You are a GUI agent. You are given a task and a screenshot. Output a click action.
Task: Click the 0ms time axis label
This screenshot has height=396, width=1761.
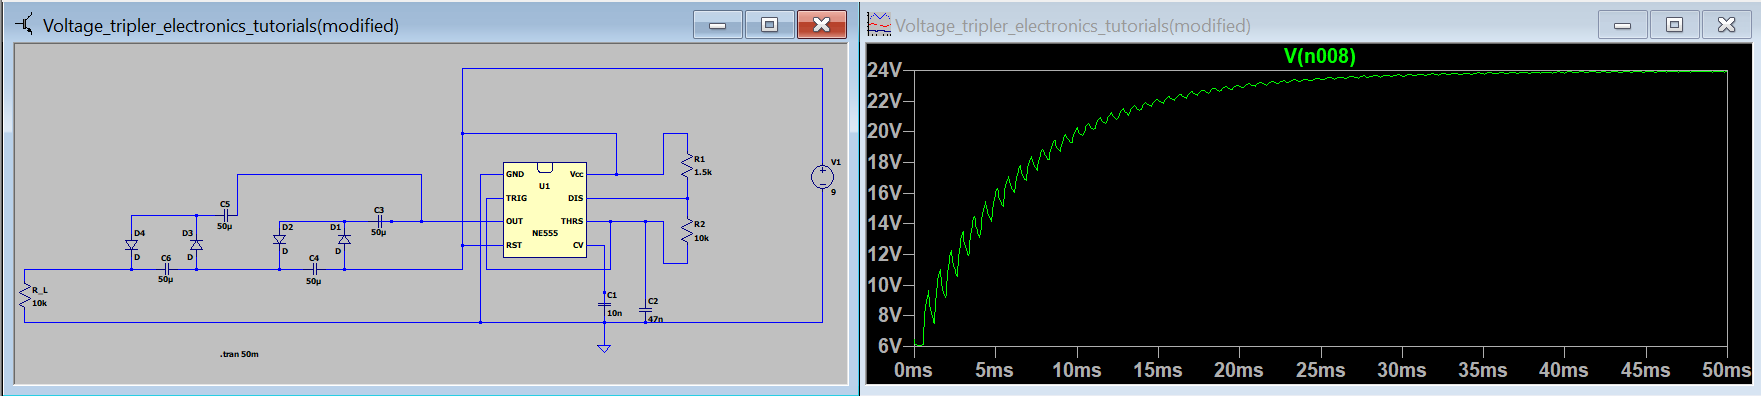click(913, 370)
